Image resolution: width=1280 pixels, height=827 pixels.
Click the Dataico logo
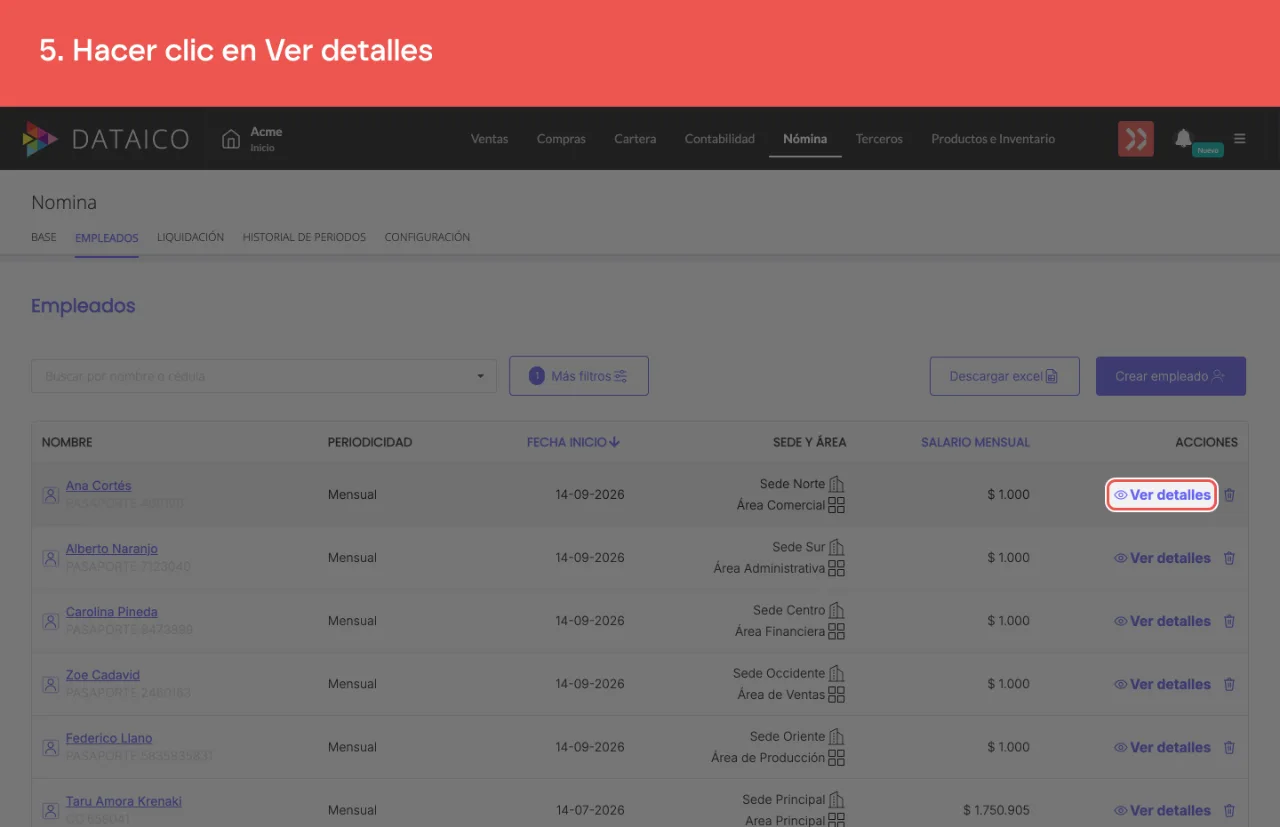pyautogui.click(x=106, y=139)
